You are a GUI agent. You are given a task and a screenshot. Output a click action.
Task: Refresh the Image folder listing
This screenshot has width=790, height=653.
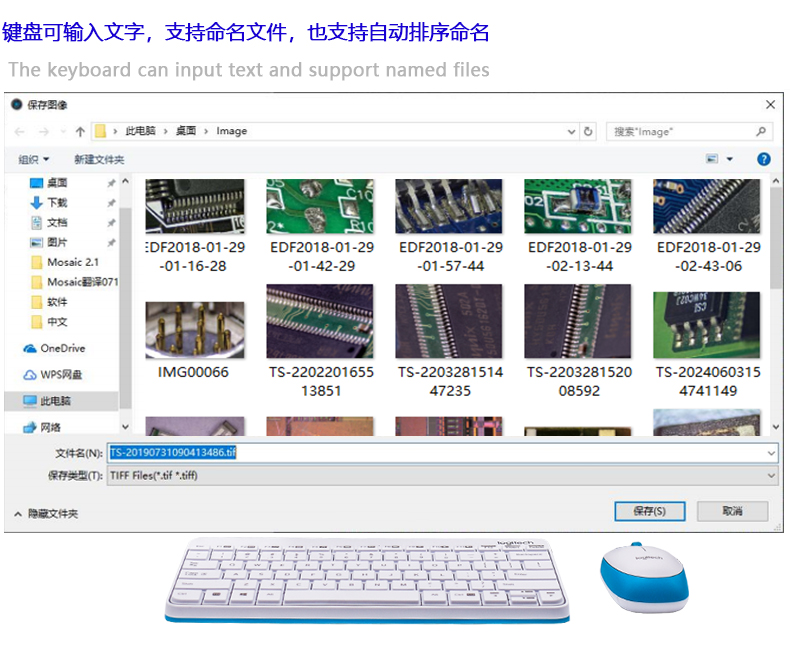coord(589,131)
